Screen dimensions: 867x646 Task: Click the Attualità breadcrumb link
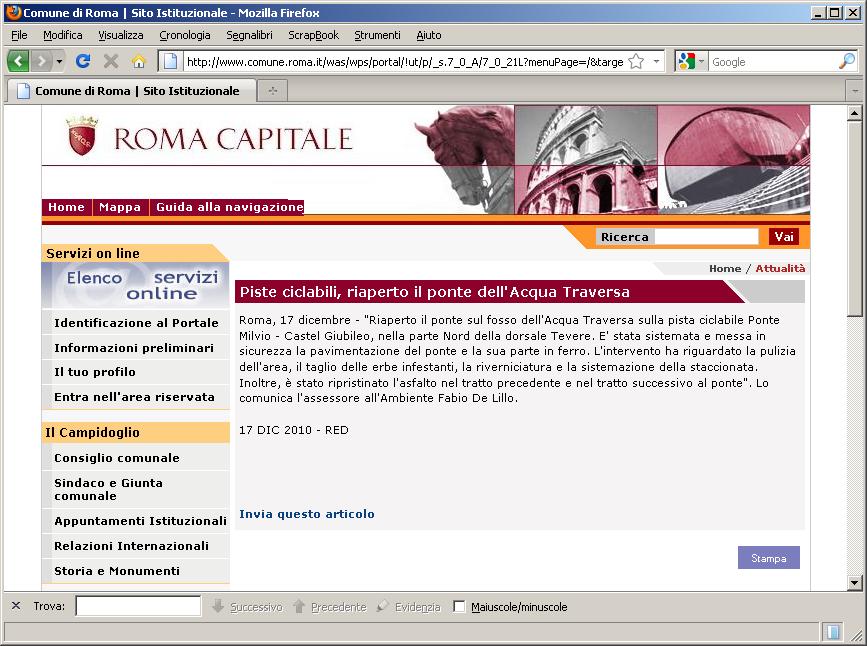point(780,268)
